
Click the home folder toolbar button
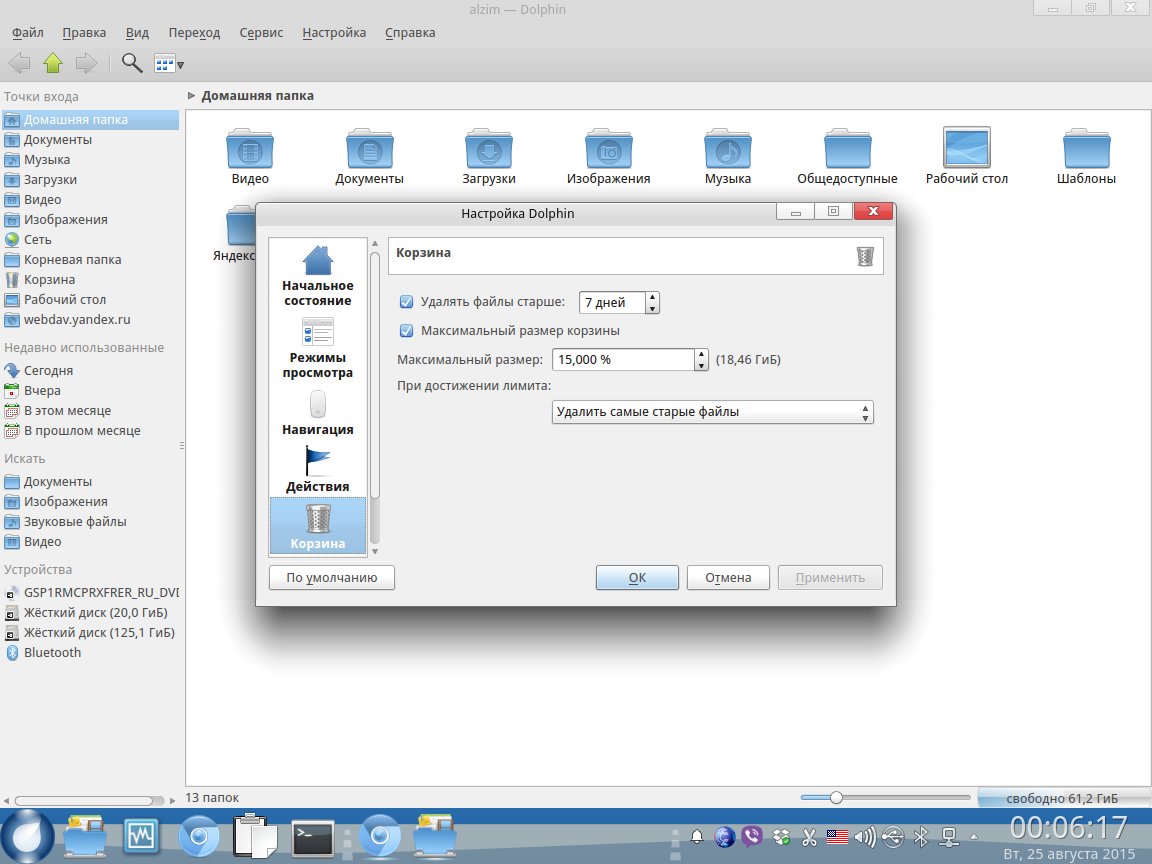tap(53, 63)
